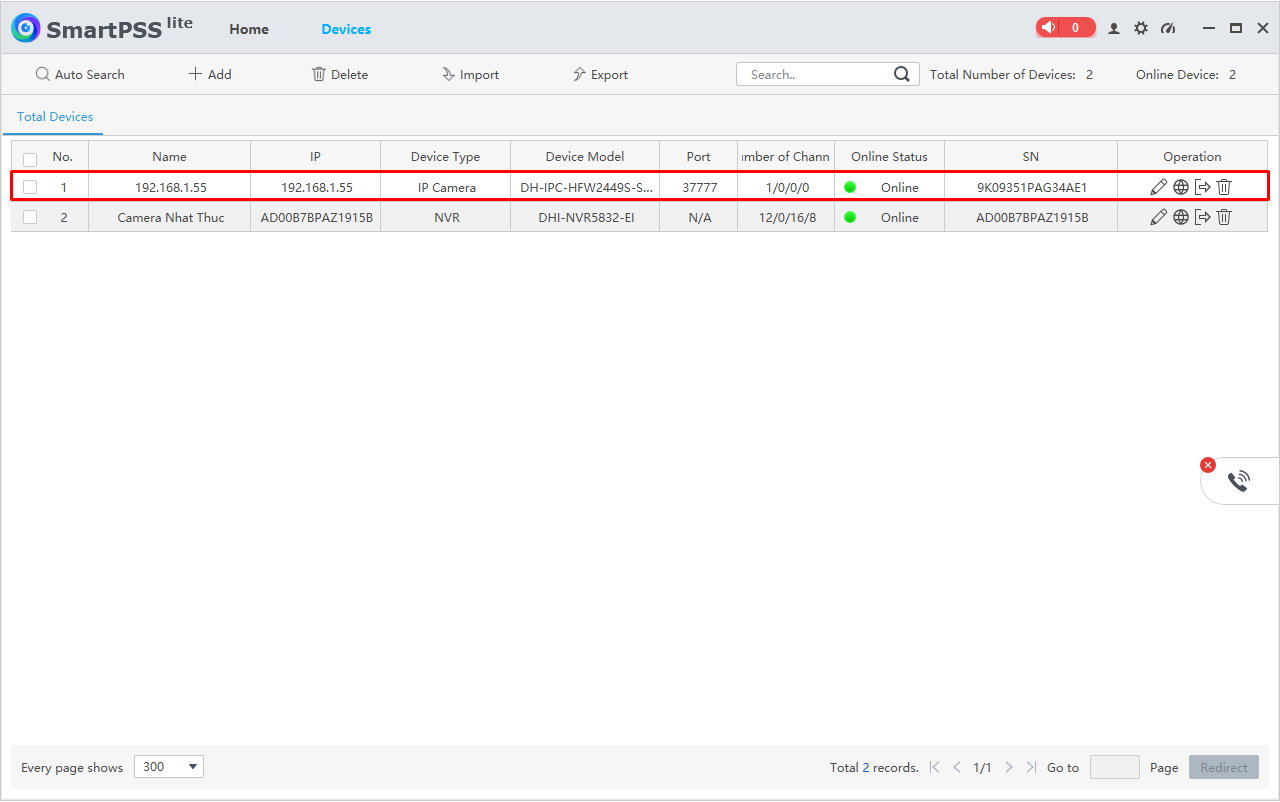Go to last page arrow
This screenshot has width=1280, height=802.
point(1031,767)
